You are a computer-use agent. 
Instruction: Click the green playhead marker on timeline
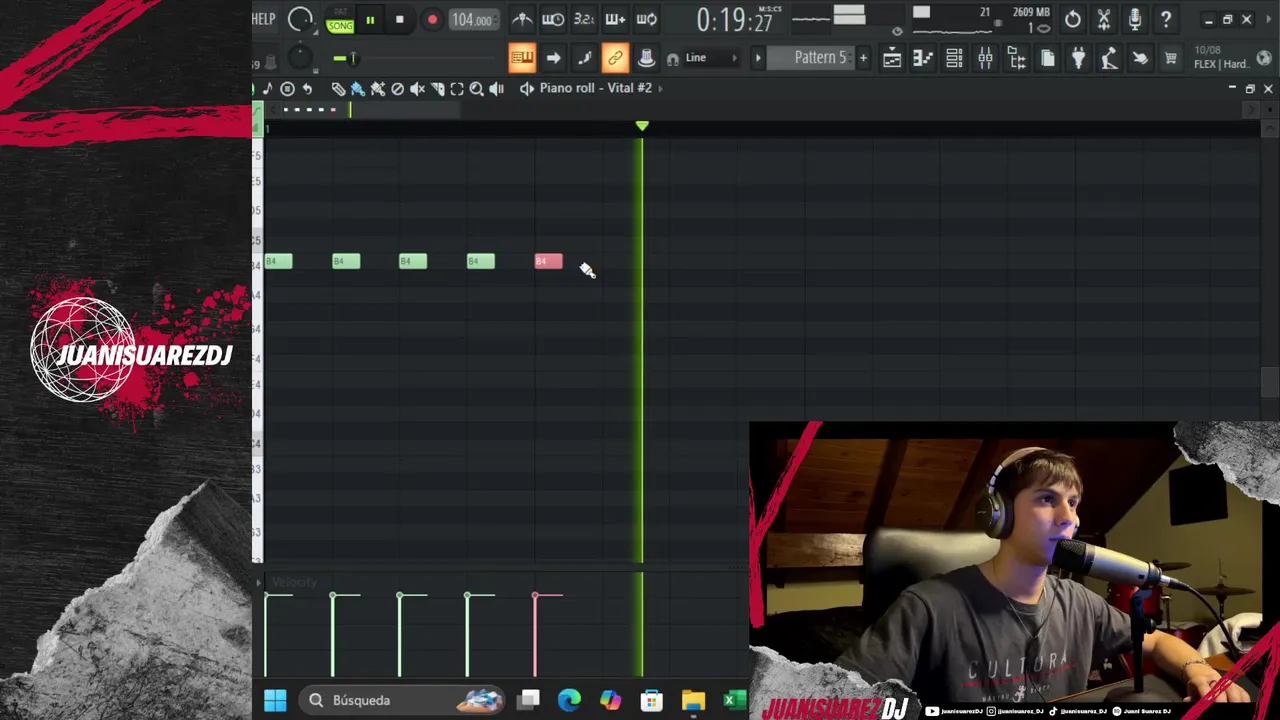coord(642,126)
